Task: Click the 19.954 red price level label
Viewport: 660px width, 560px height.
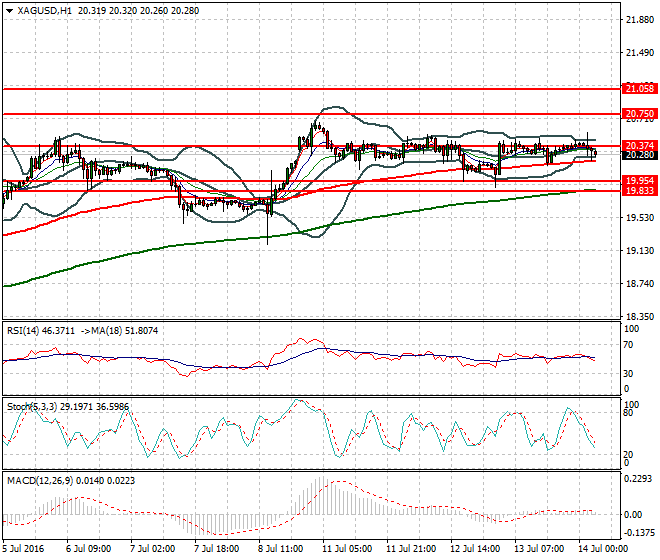Action: 640,181
